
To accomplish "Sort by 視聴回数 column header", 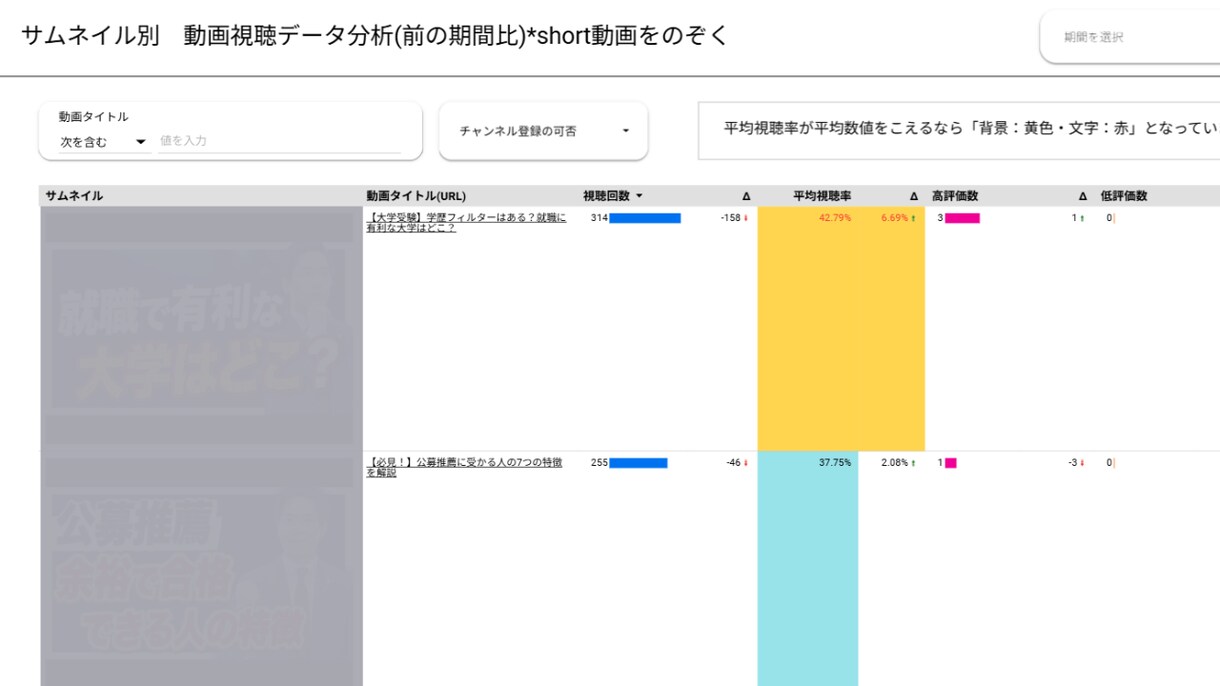I will tap(606, 196).
